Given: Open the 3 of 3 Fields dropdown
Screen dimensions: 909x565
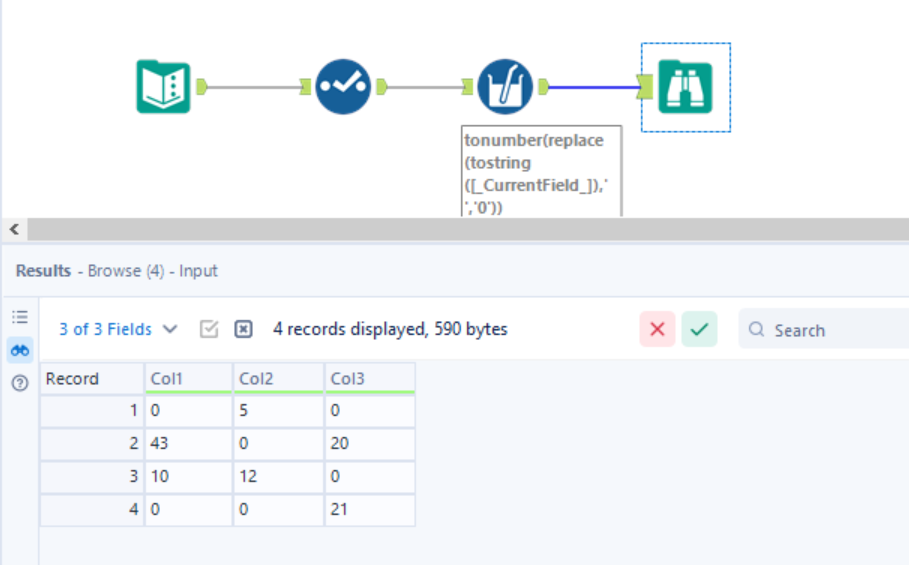Looking at the screenshot, I should coord(118,329).
